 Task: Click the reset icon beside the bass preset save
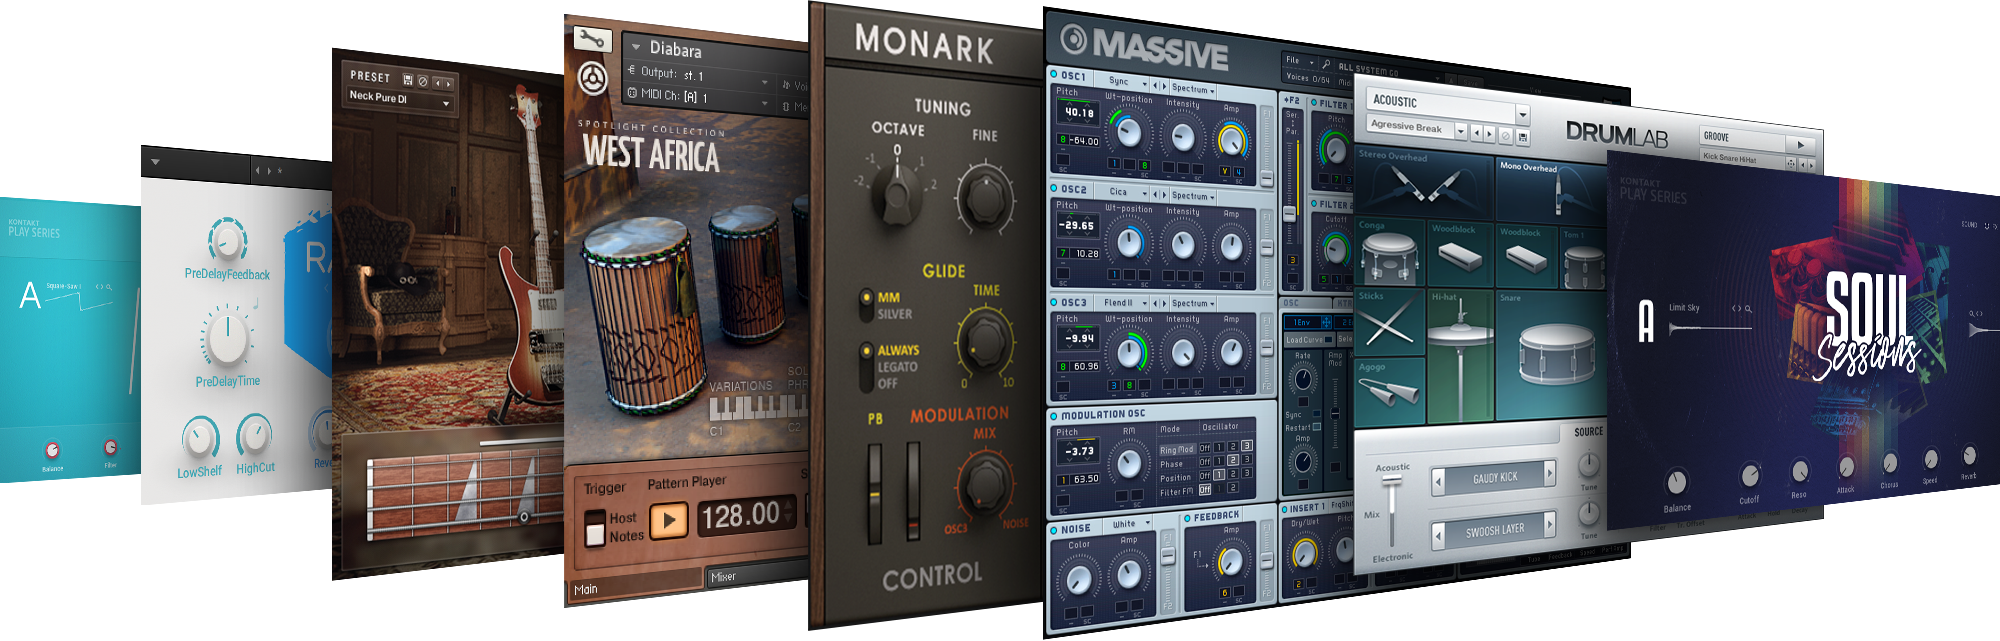[x=423, y=81]
